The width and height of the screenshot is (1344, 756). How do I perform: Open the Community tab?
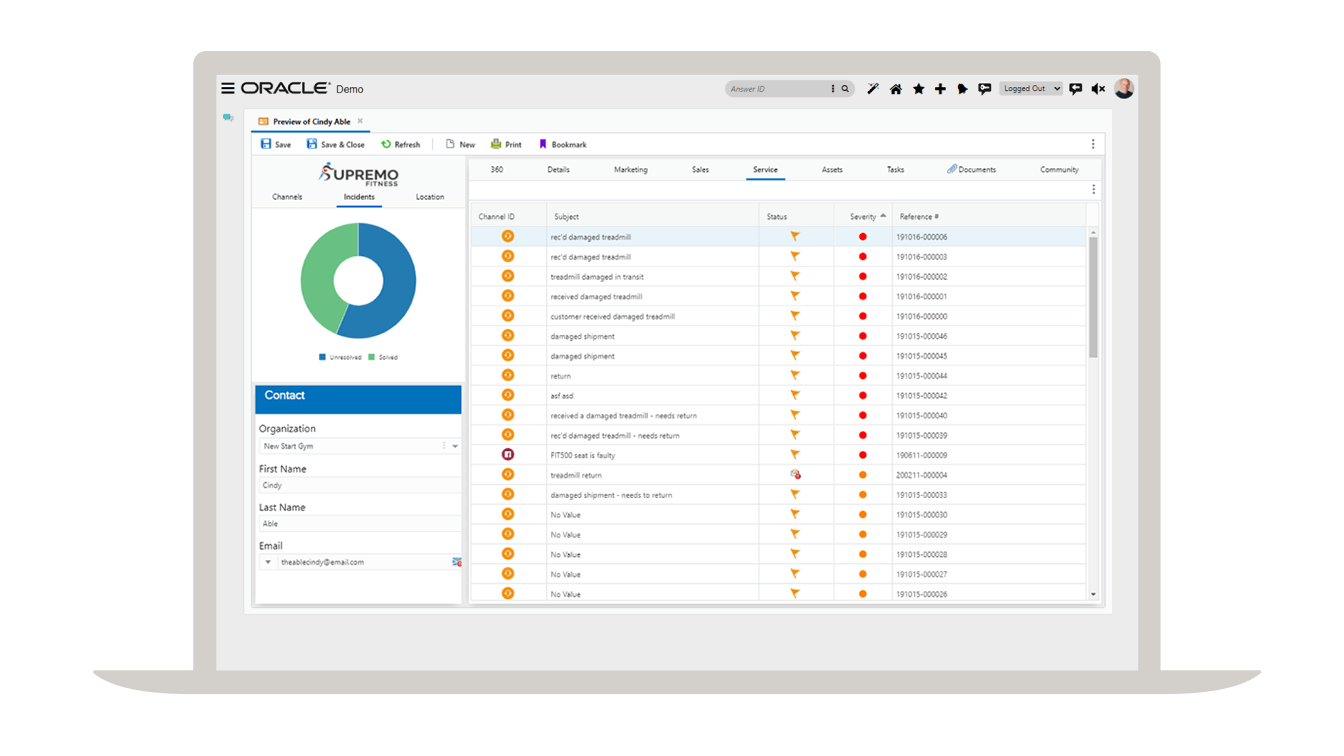(x=1059, y=170)
